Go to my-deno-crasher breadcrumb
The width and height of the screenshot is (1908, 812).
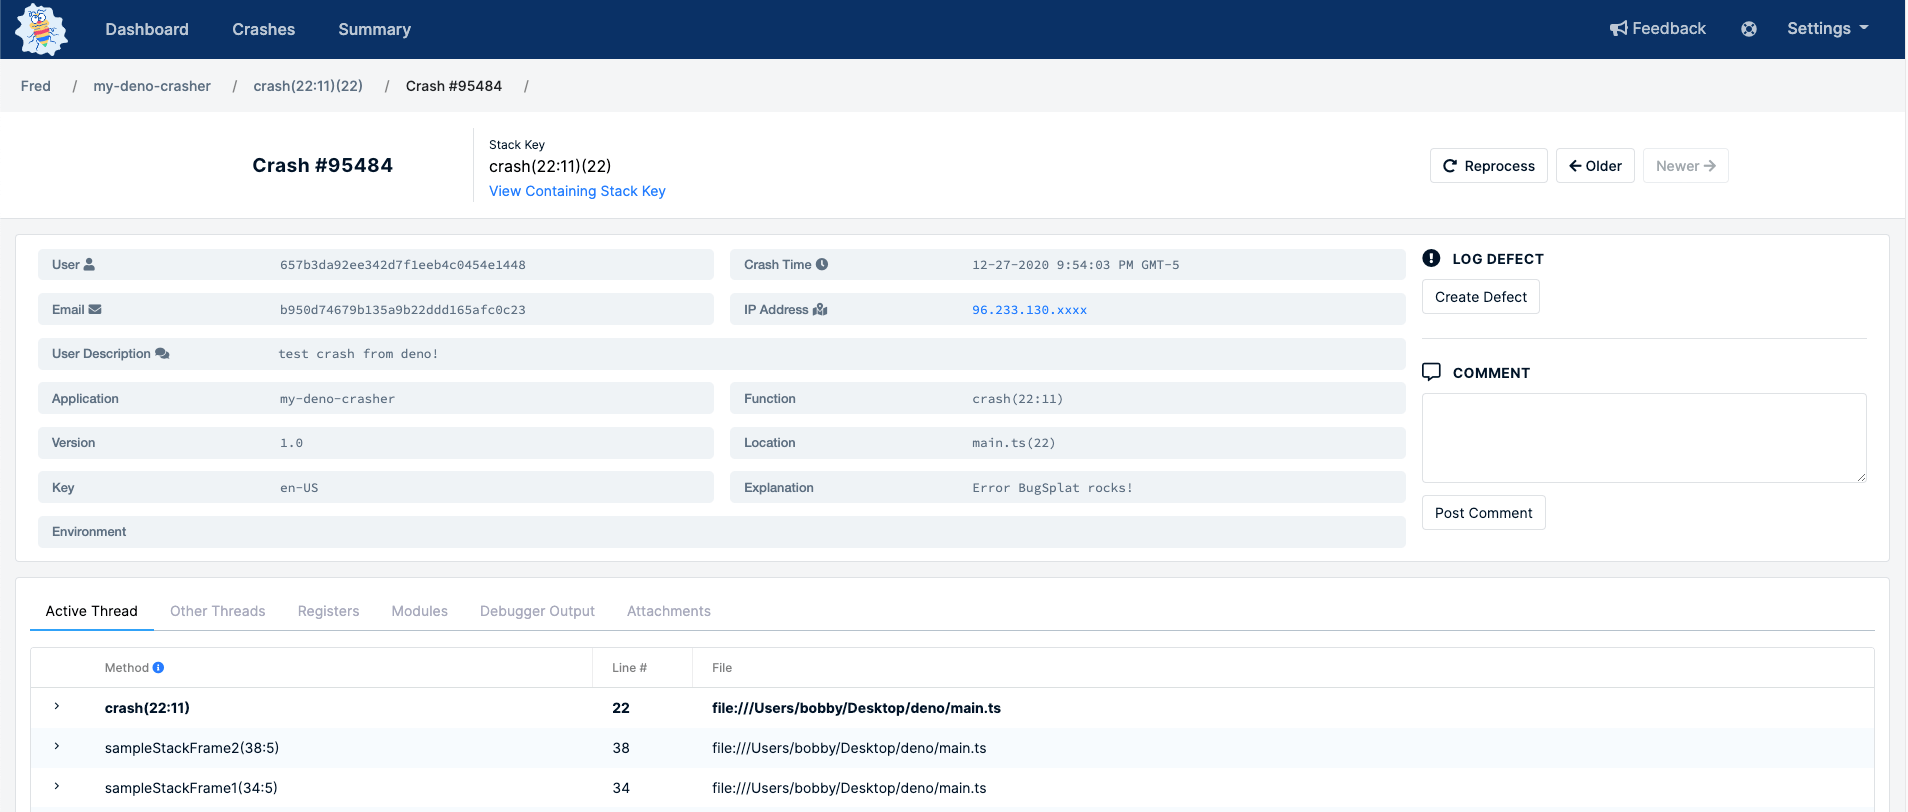point(152,86)
